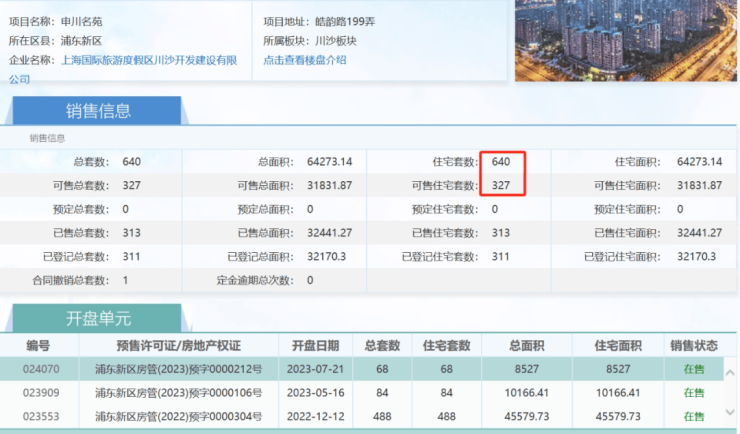Image resolution: width=740 pixels, height=434 pixels.
Task: Click the 在售 status for row 024070
Action: (693, 366)
